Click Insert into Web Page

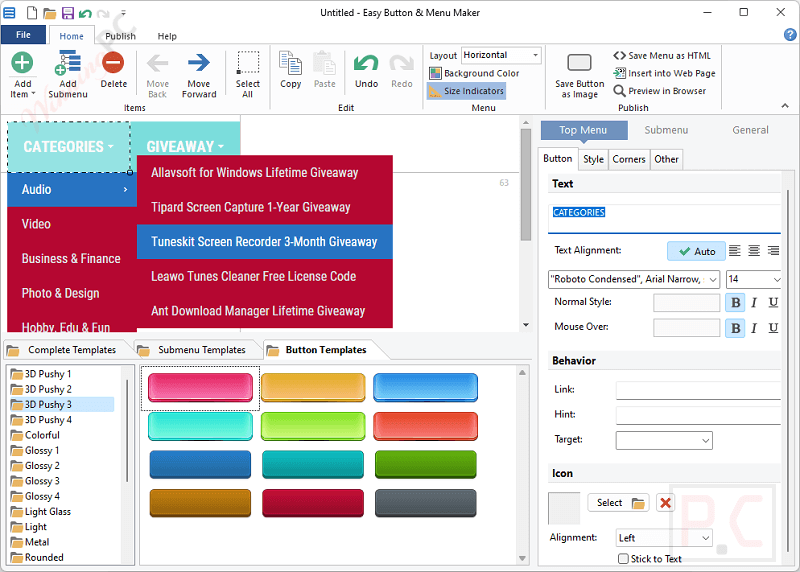click(664, 73)
